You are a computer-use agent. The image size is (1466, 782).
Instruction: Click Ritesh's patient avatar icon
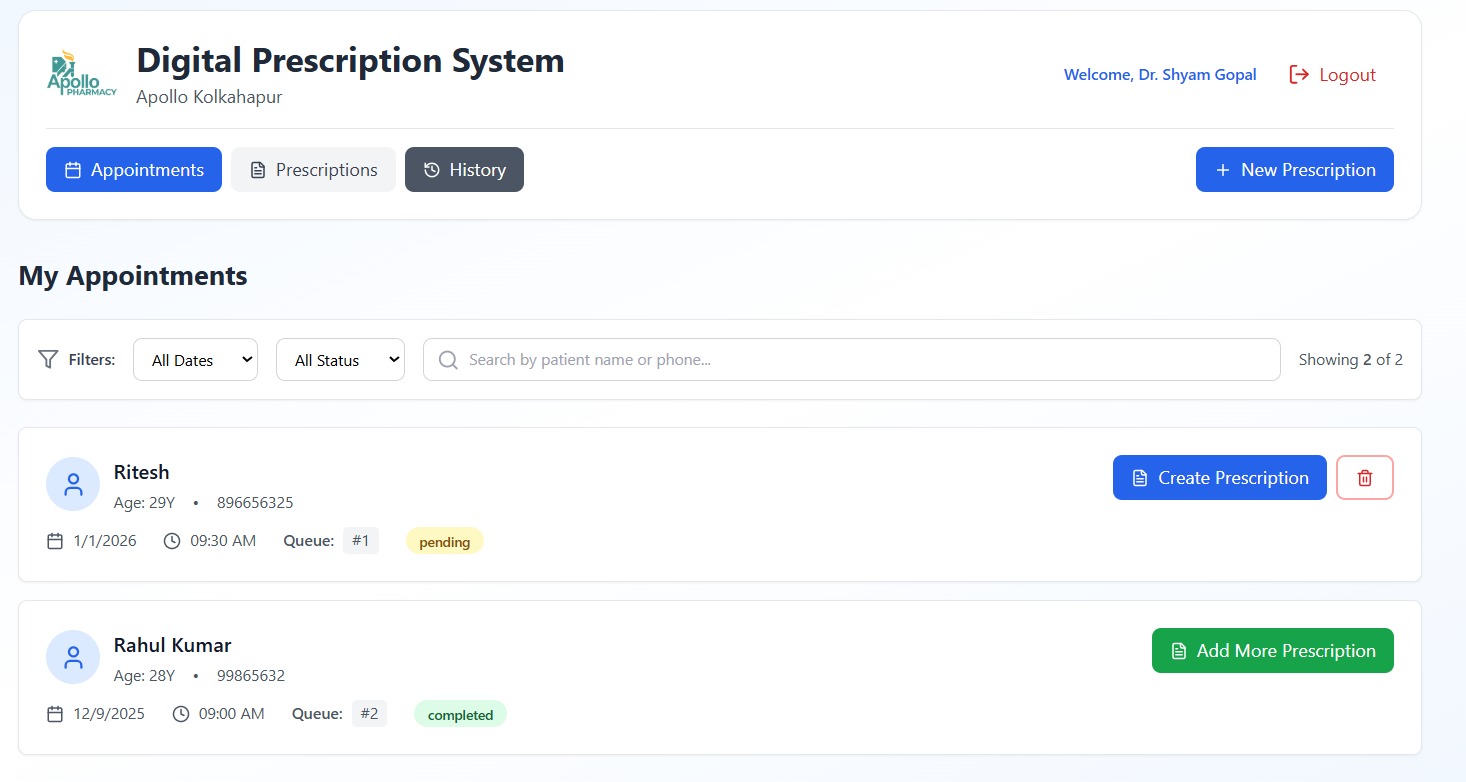[x=73, y=485]
